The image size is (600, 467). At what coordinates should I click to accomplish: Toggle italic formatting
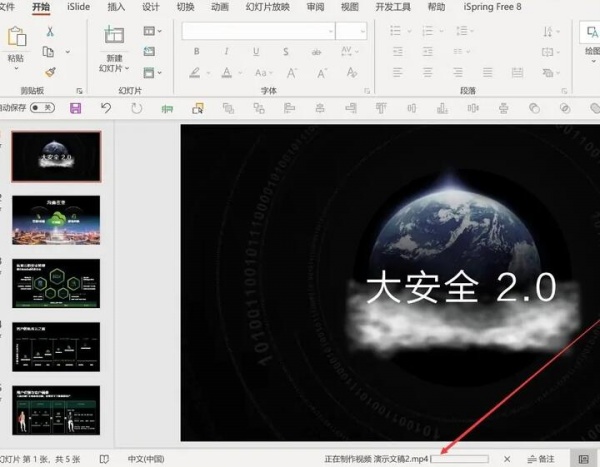coord(227,51)
